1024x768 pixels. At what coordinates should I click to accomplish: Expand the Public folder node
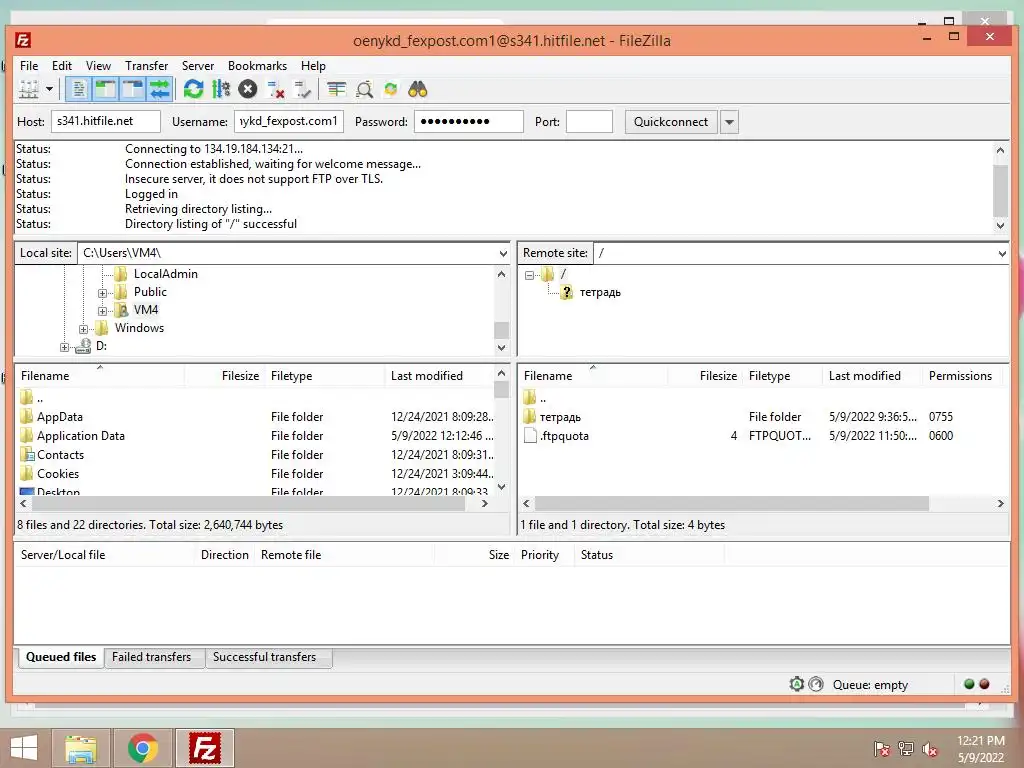coord(103,293)
